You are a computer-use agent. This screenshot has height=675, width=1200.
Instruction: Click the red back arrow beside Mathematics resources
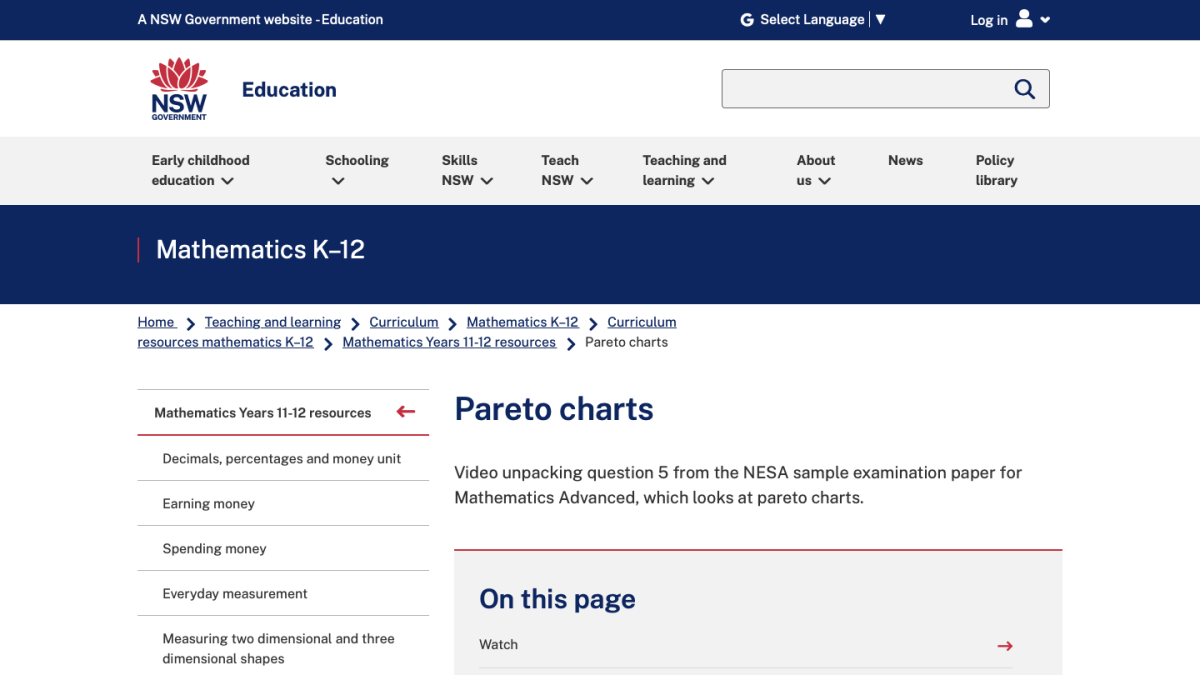405,411
